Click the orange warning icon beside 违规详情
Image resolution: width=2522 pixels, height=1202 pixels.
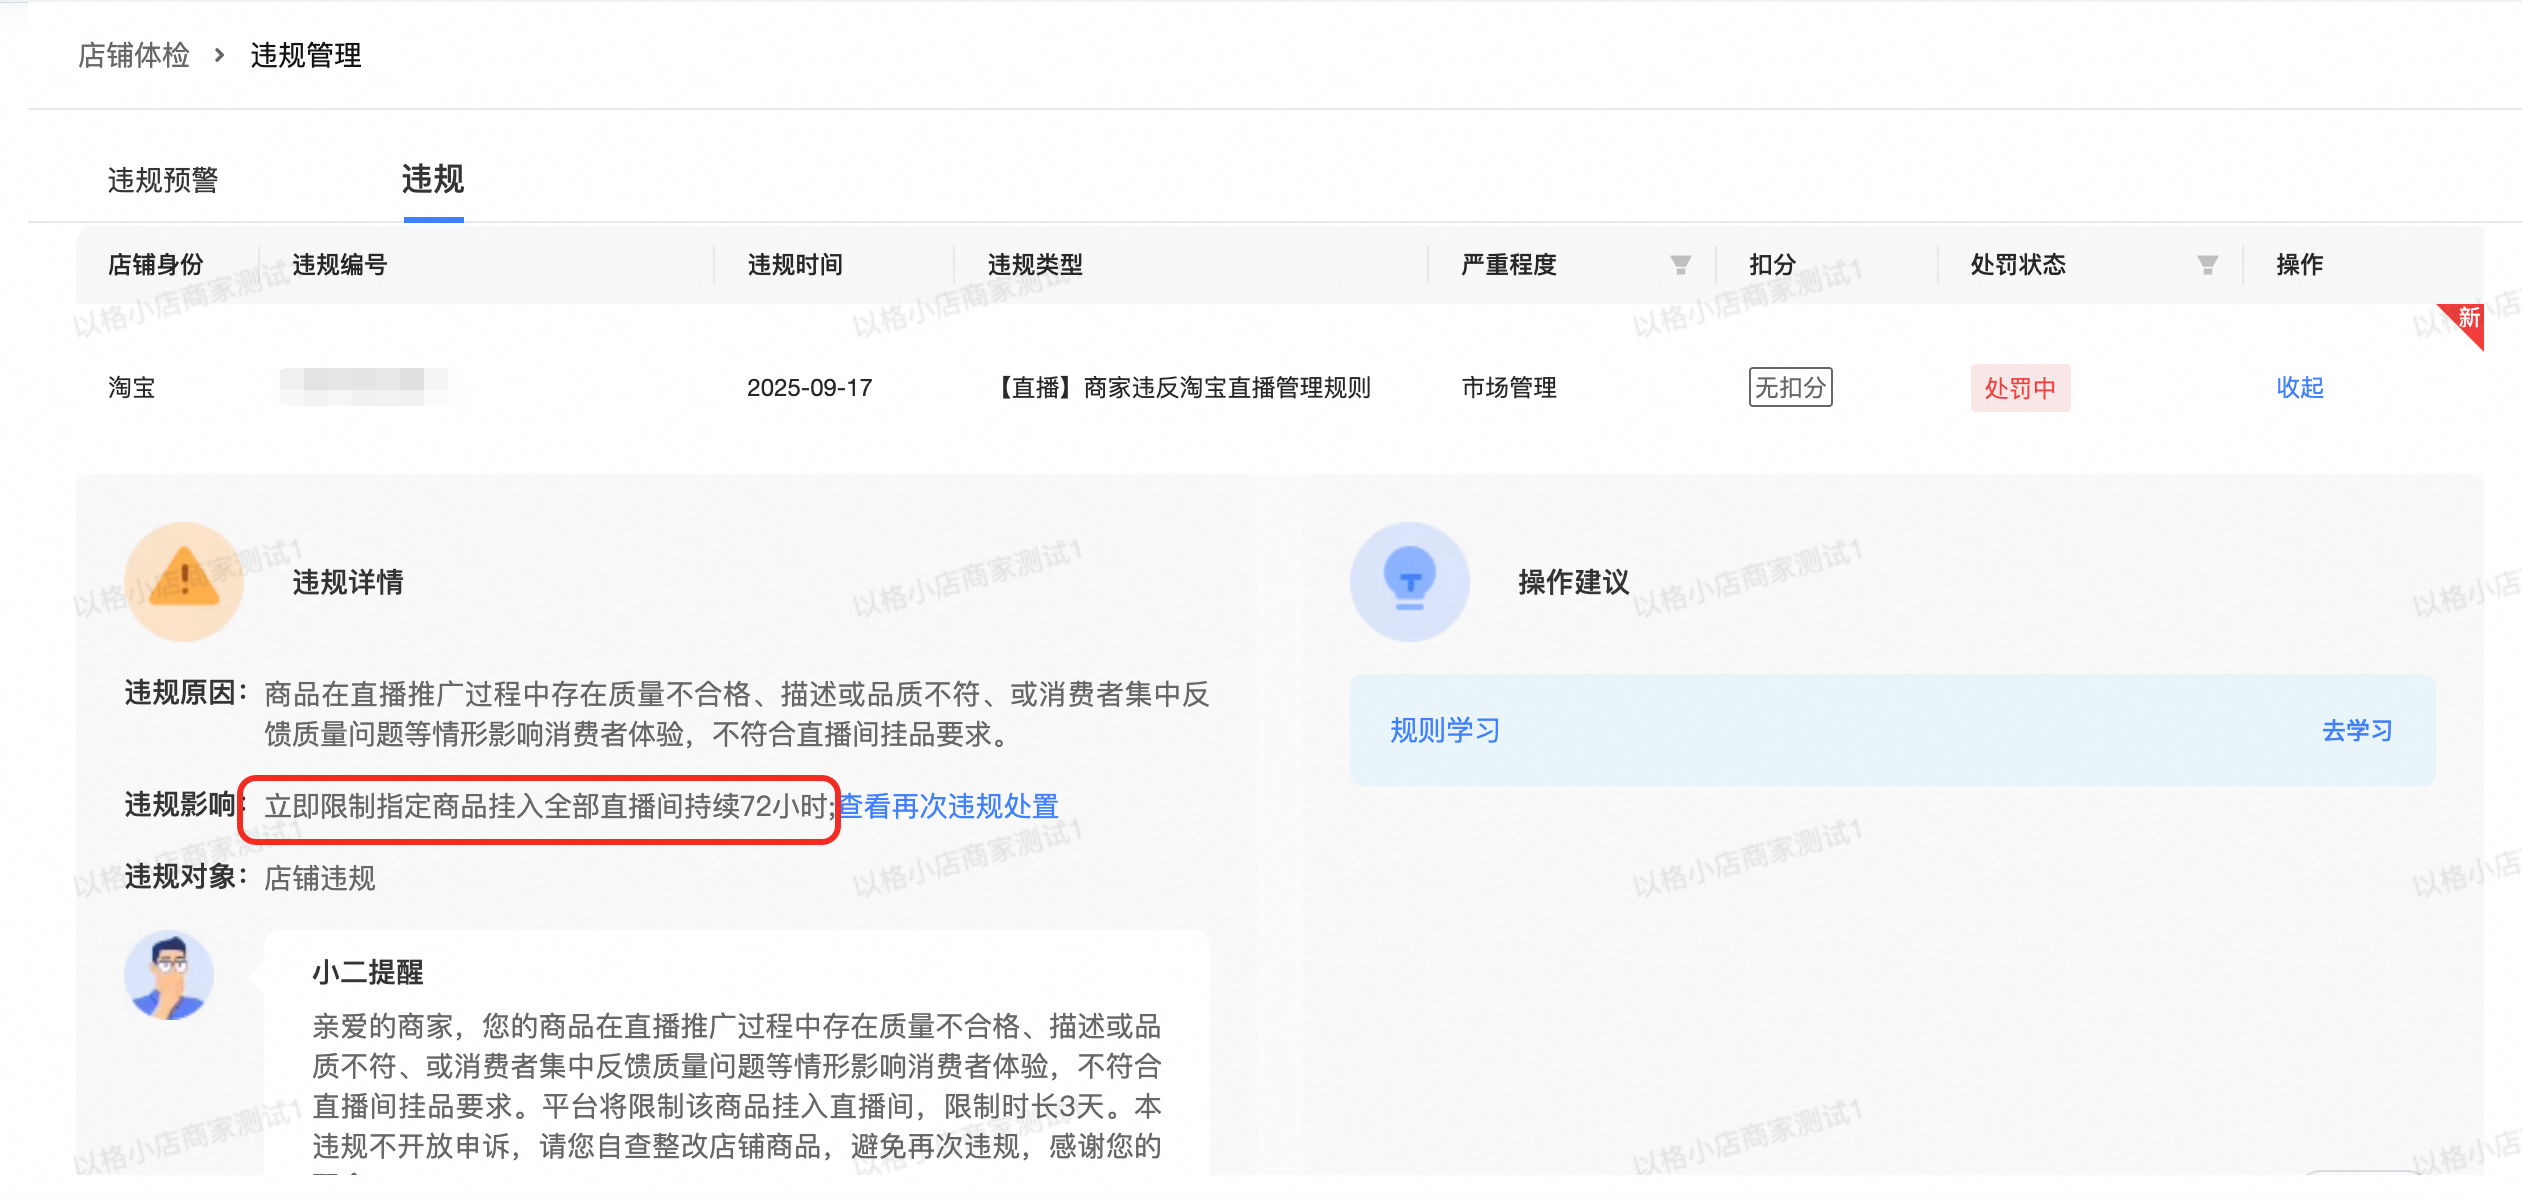[x=184, y=581]
